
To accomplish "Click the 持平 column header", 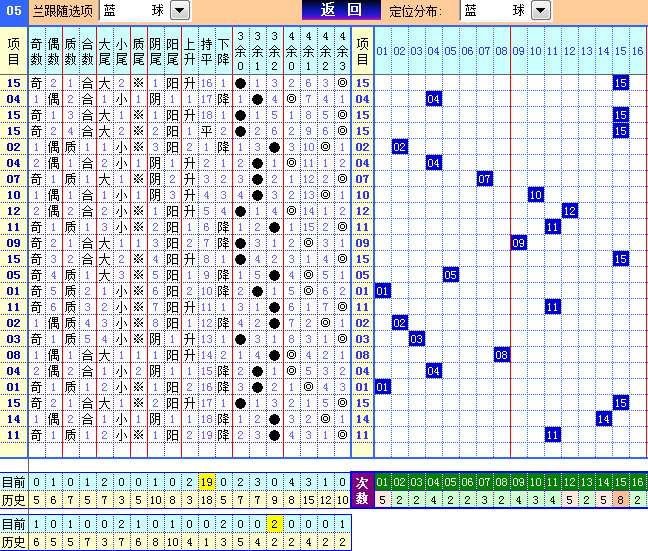I will pyautogui.click(x=207, y=51).
